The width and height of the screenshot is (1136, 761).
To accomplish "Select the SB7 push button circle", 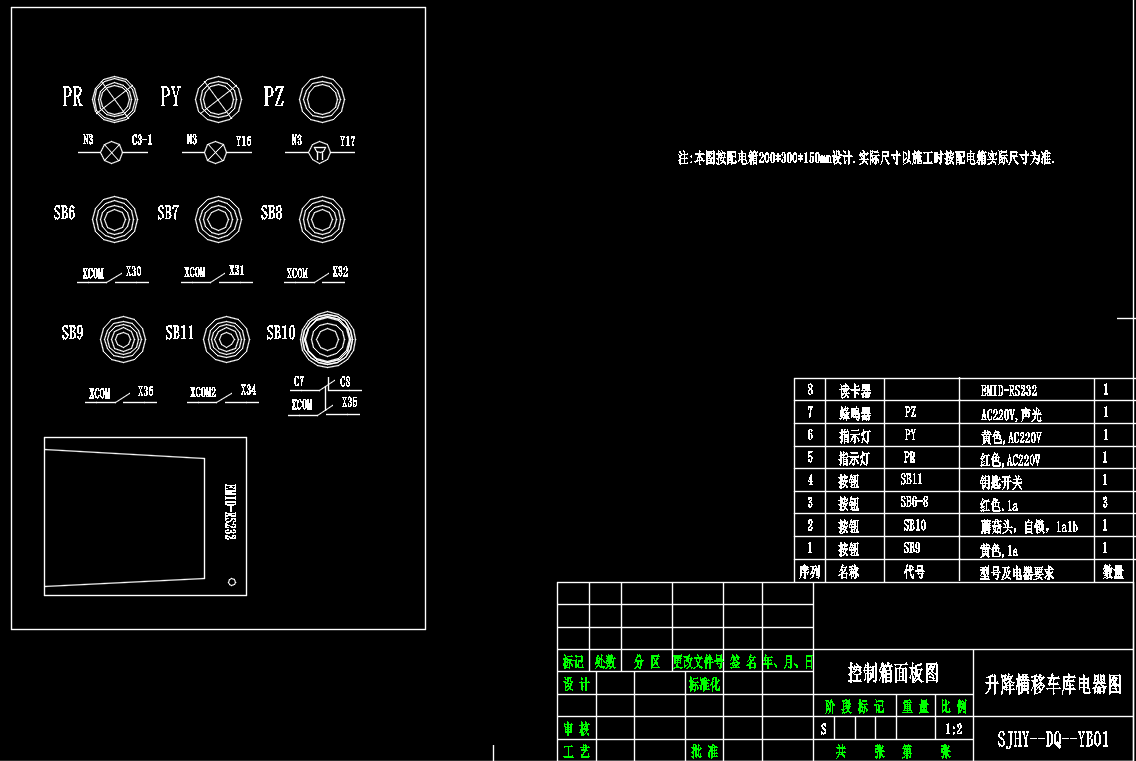I will pos(218,216).
